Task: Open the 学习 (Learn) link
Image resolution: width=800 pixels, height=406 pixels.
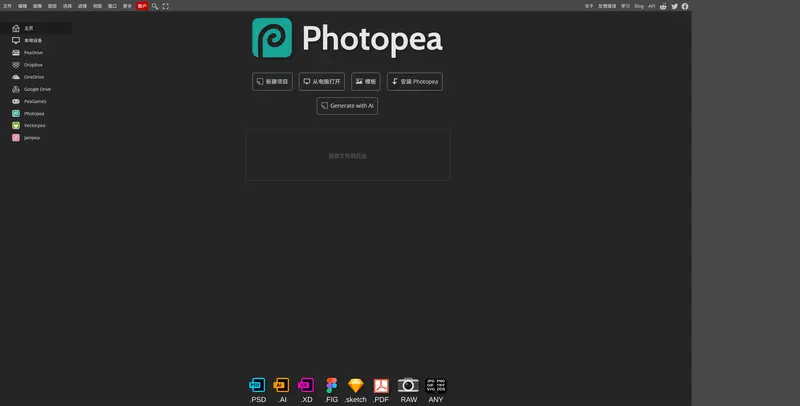Action: tap(626, 6)
